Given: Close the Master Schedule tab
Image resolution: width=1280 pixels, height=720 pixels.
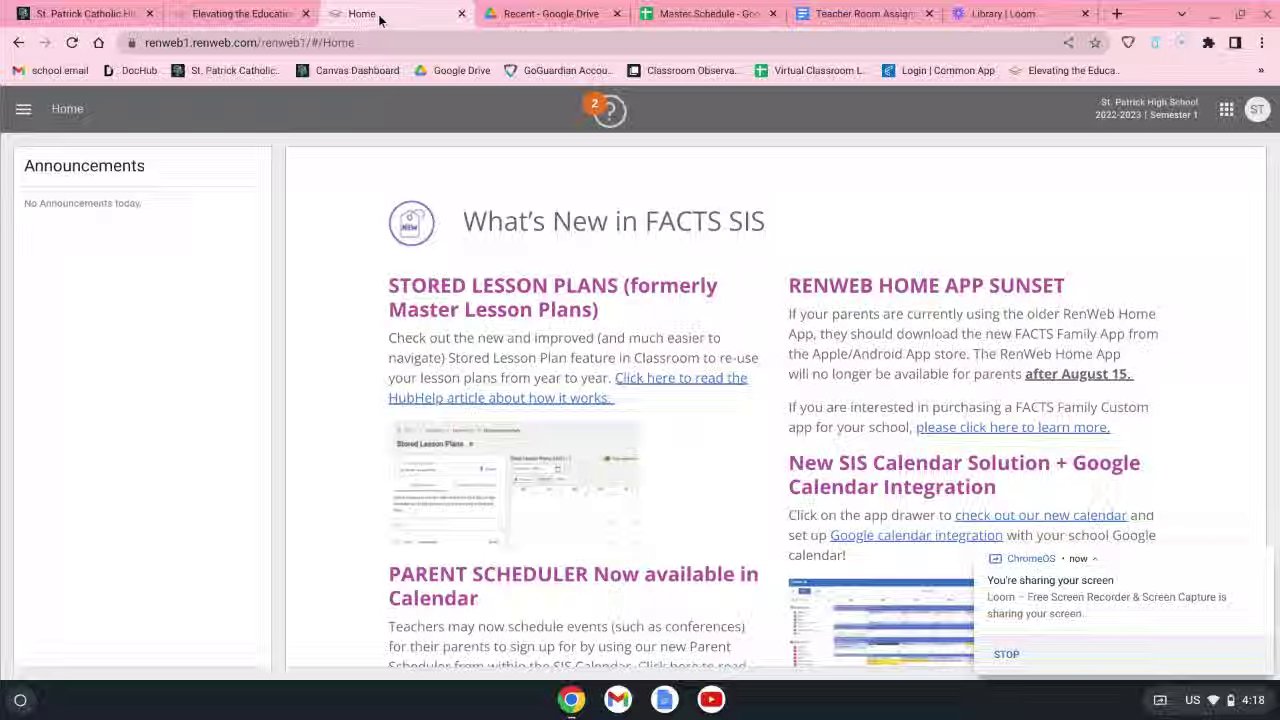Looking at the screenshot, I should tap(773, 14).
